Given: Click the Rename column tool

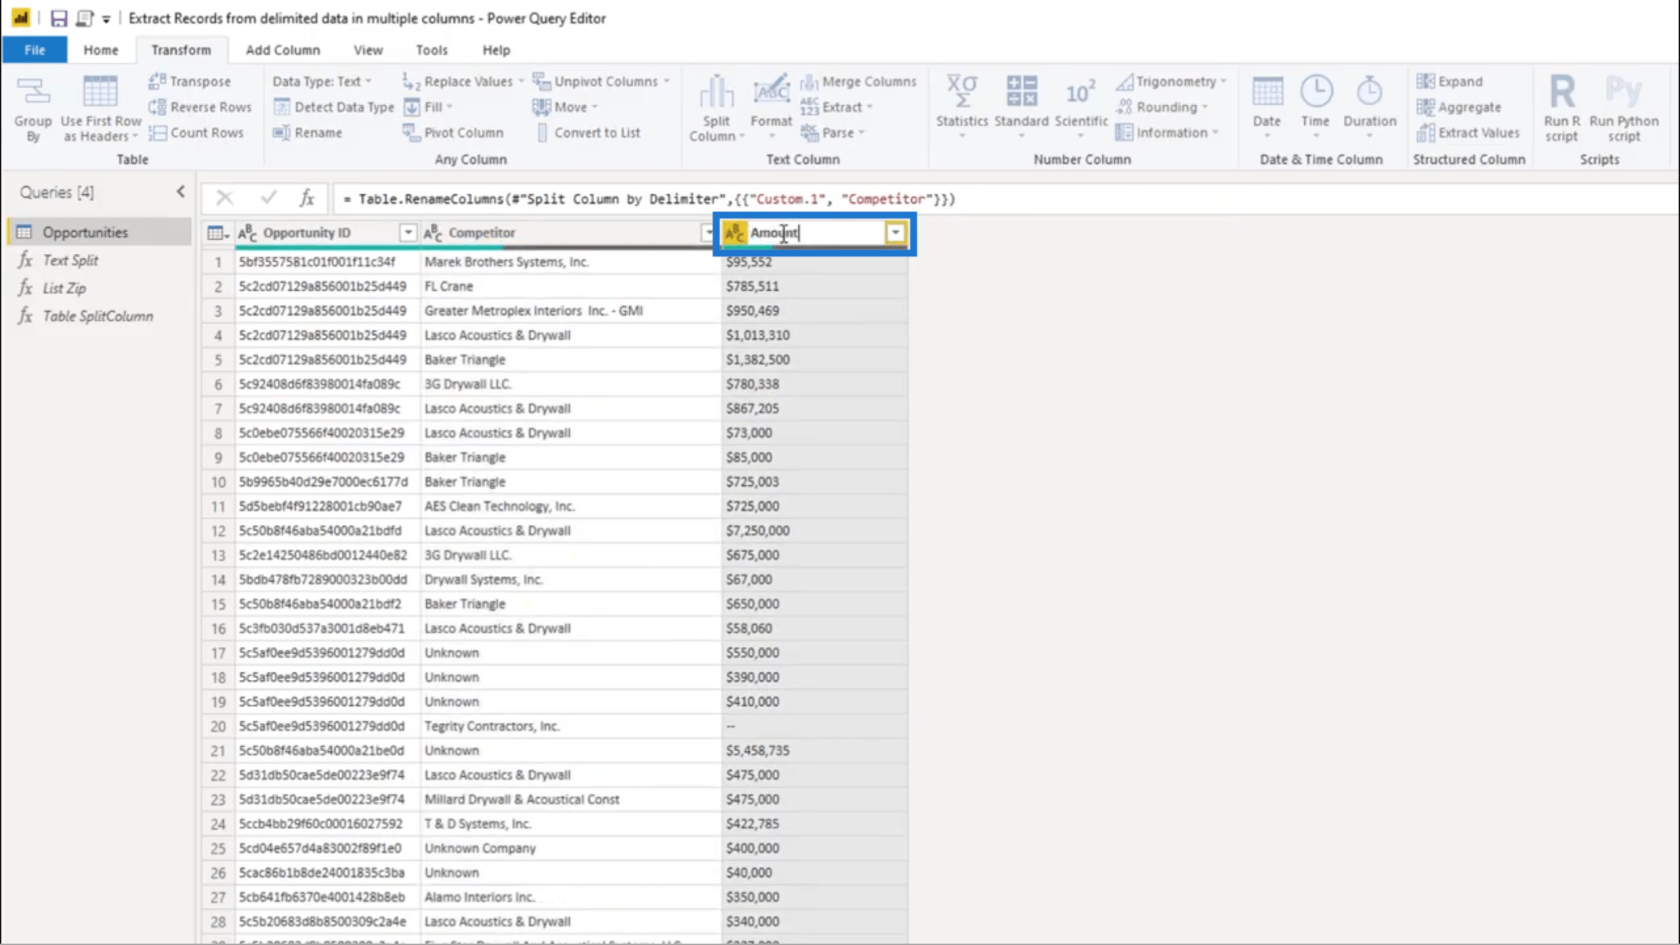Looking at the screenshot, I should click(308, 132).
